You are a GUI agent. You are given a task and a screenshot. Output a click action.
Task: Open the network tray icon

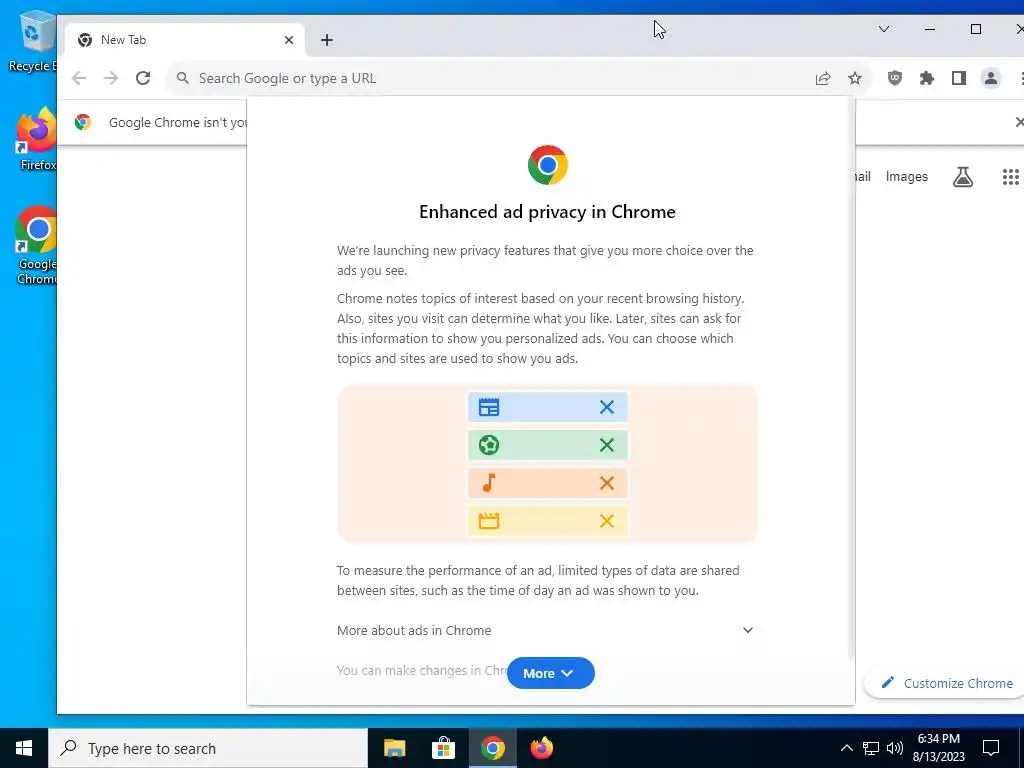pyautogui.click(x=871, y=748)
